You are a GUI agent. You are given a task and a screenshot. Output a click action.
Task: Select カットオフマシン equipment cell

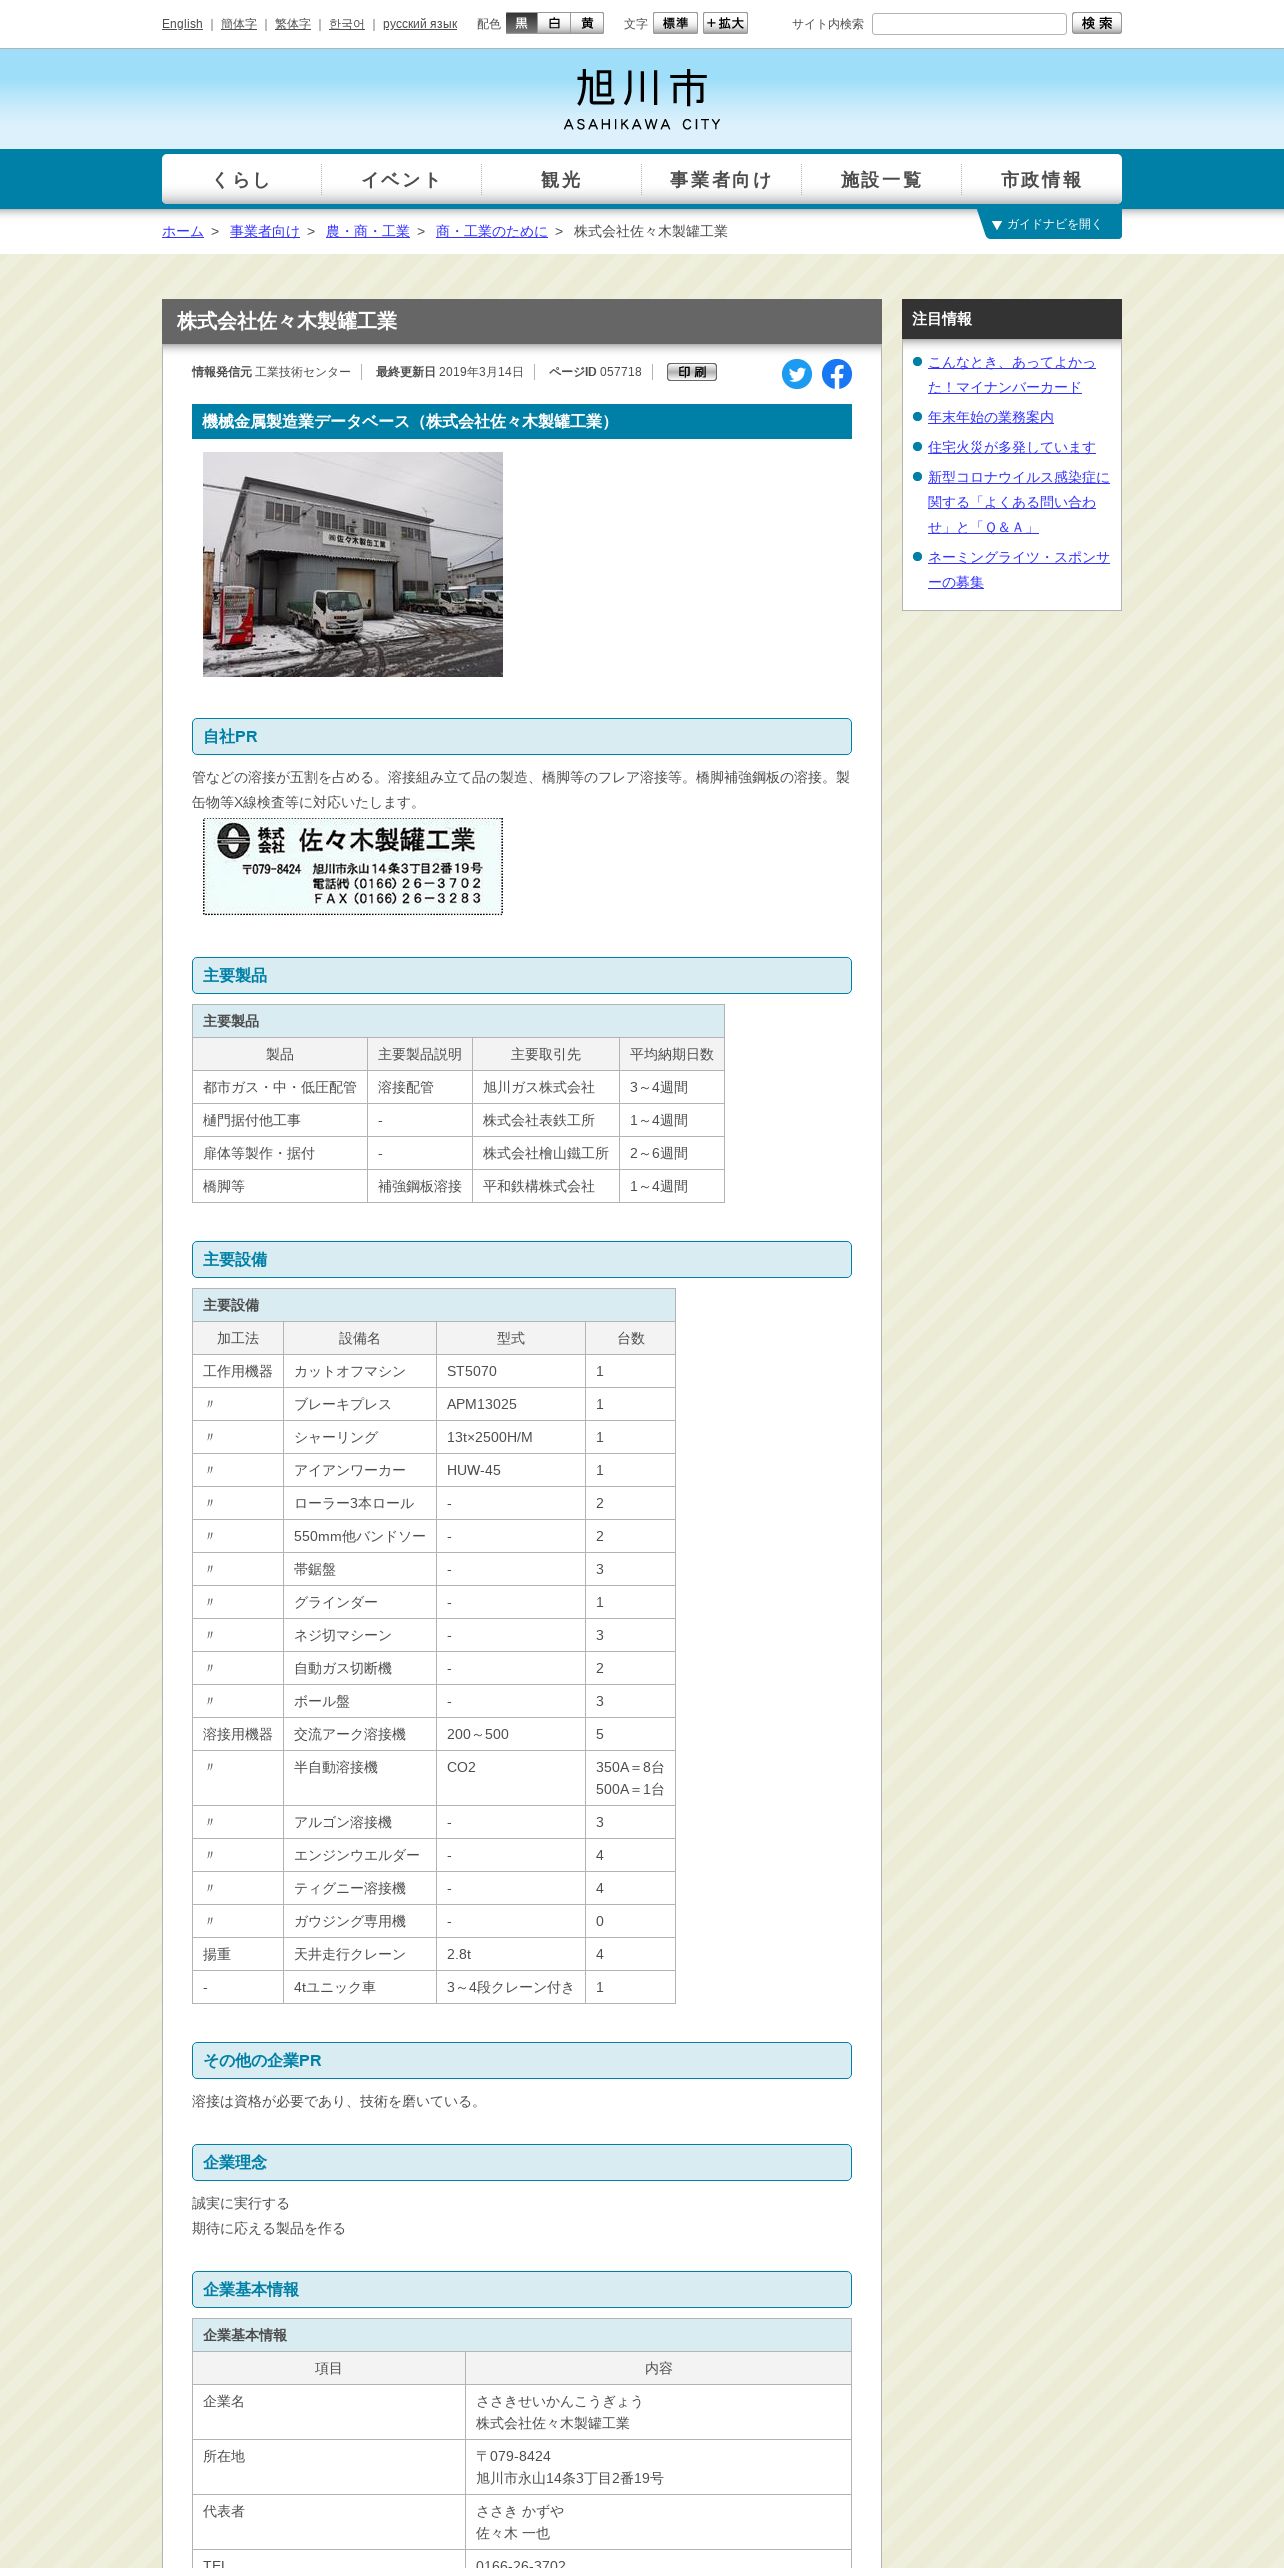pos(360,1371)
